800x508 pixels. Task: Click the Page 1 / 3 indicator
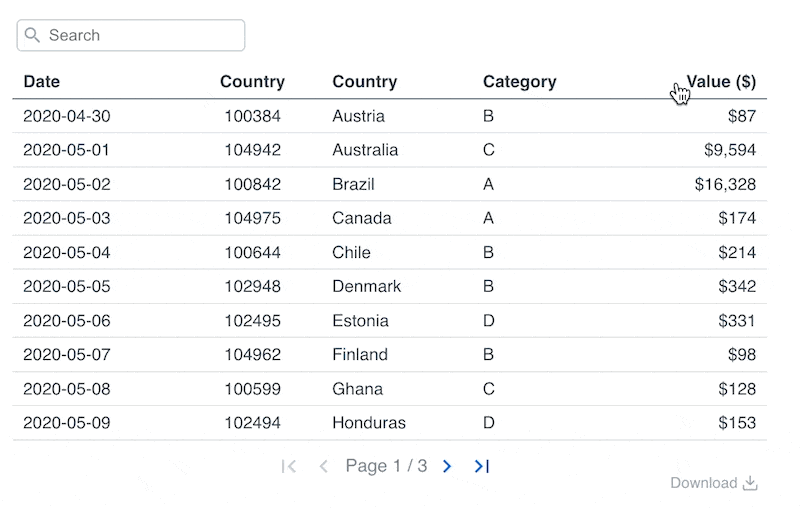386,466
